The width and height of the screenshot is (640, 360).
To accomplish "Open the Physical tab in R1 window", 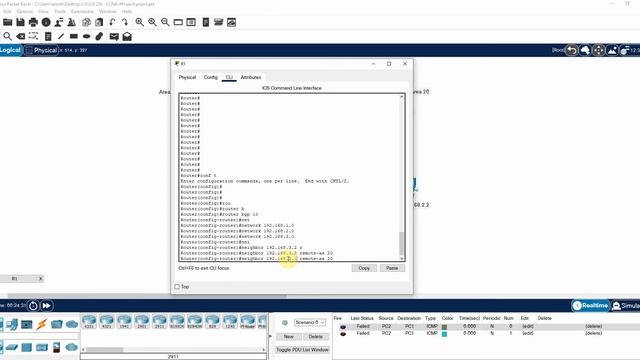I will point(187,77).
